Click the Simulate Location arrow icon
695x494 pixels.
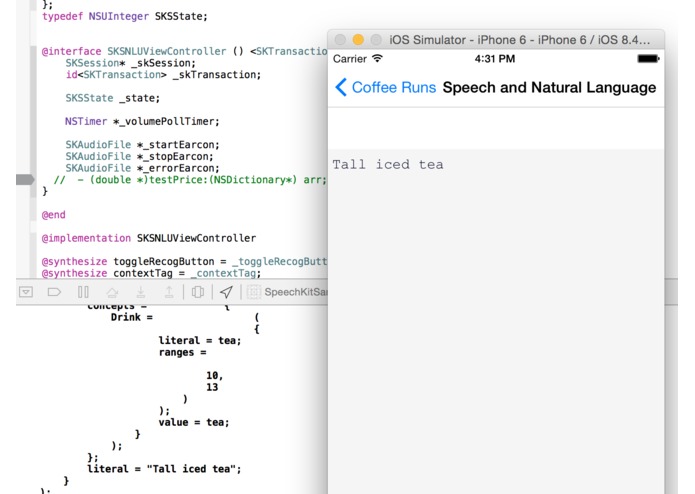(226, 292)
